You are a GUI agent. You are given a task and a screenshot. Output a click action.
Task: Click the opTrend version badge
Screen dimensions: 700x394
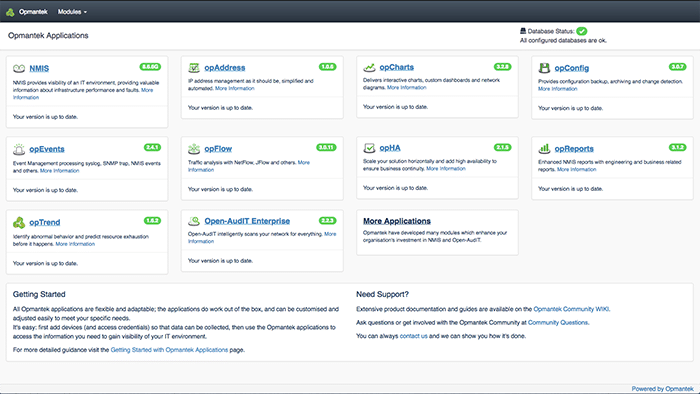(x=152, y=220)
